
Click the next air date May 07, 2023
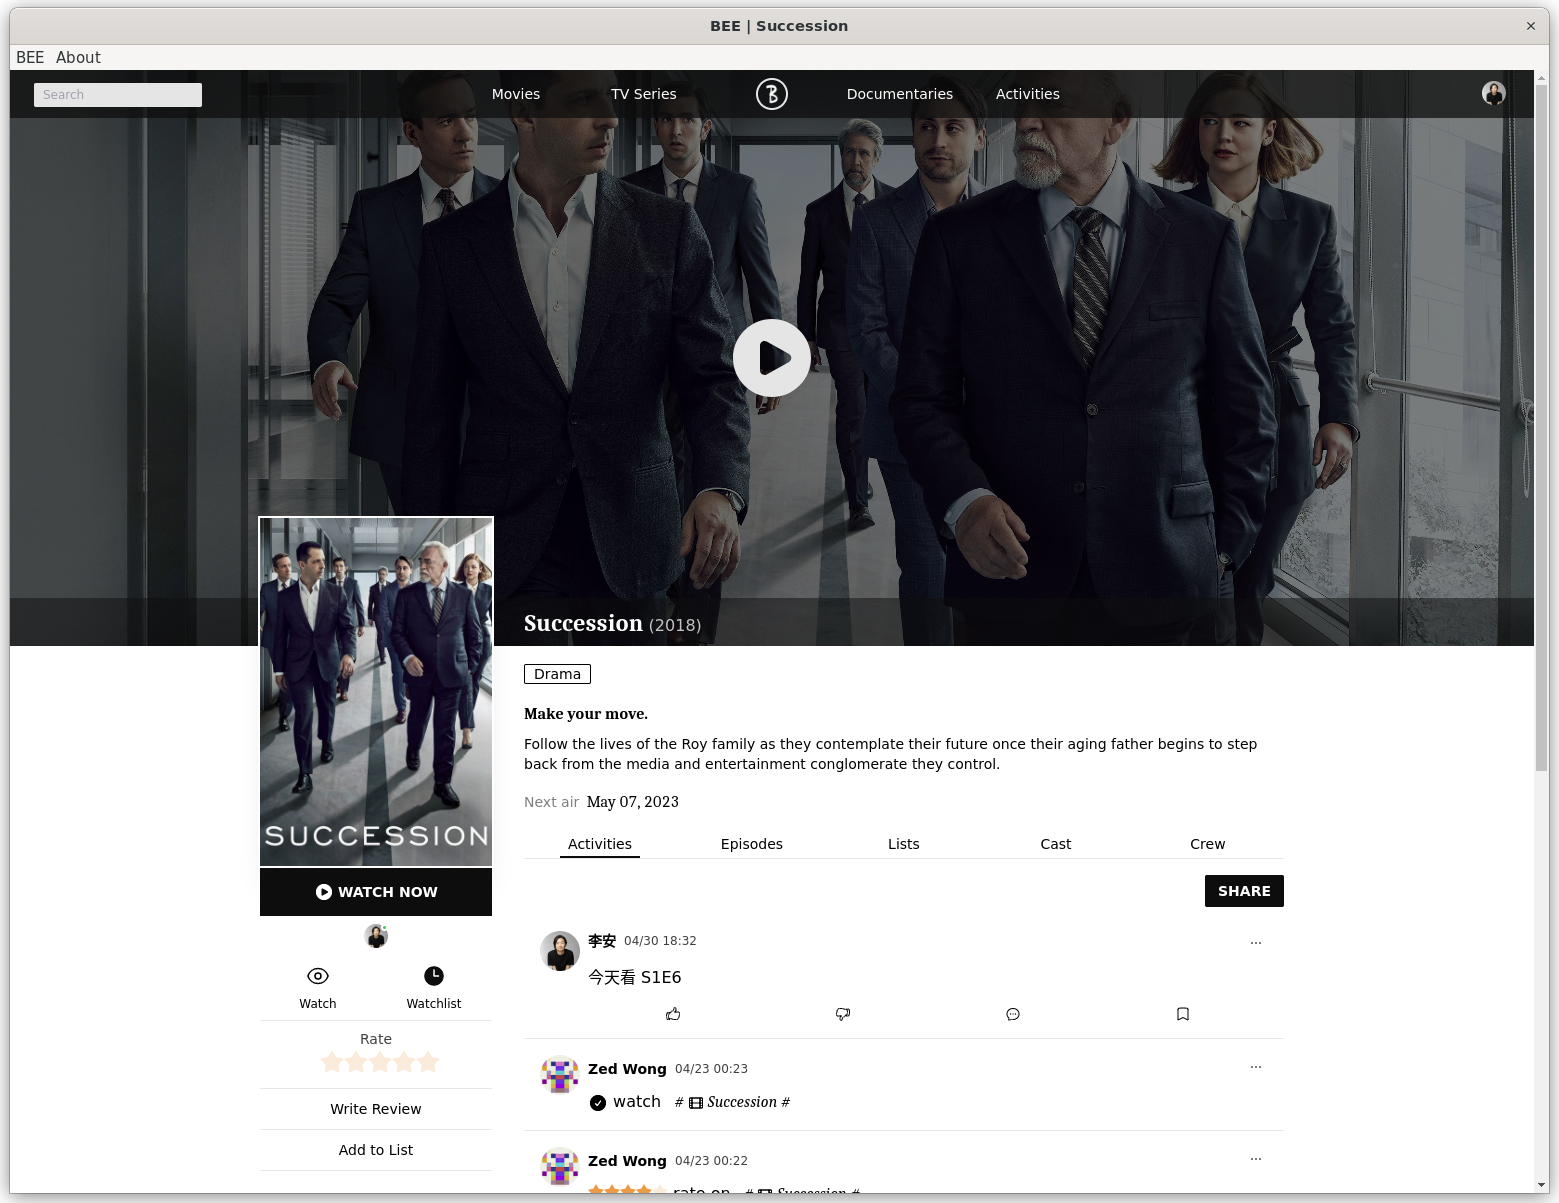633,802
